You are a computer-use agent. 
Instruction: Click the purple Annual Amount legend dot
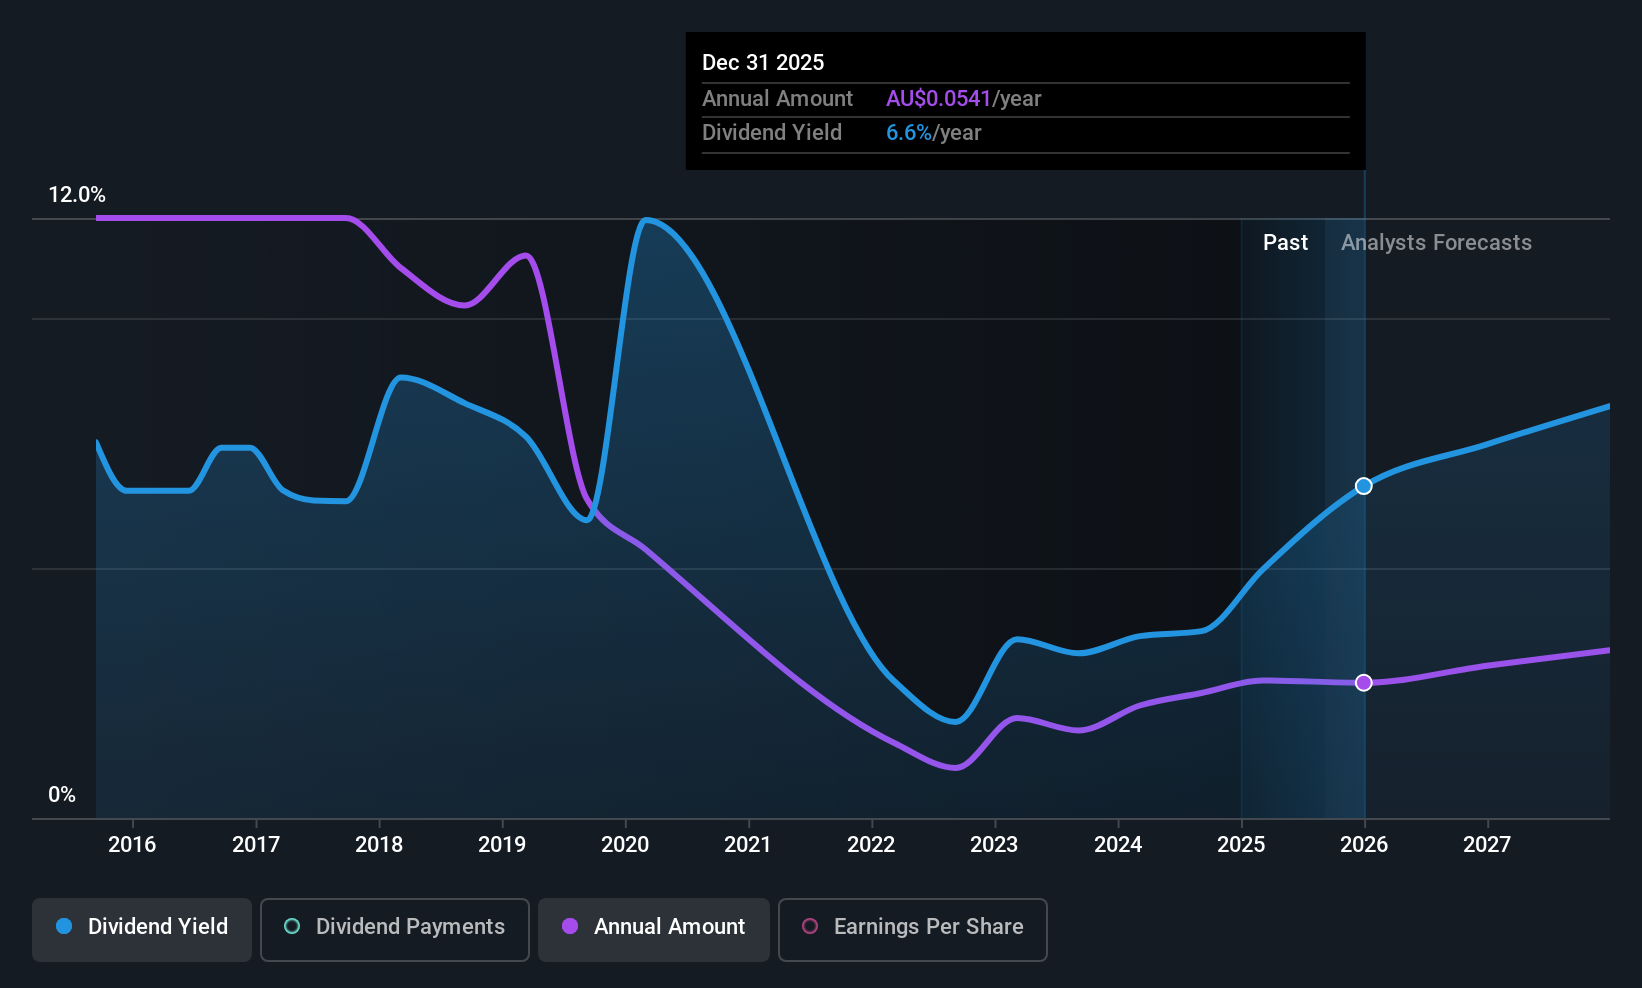coord(570,926)
